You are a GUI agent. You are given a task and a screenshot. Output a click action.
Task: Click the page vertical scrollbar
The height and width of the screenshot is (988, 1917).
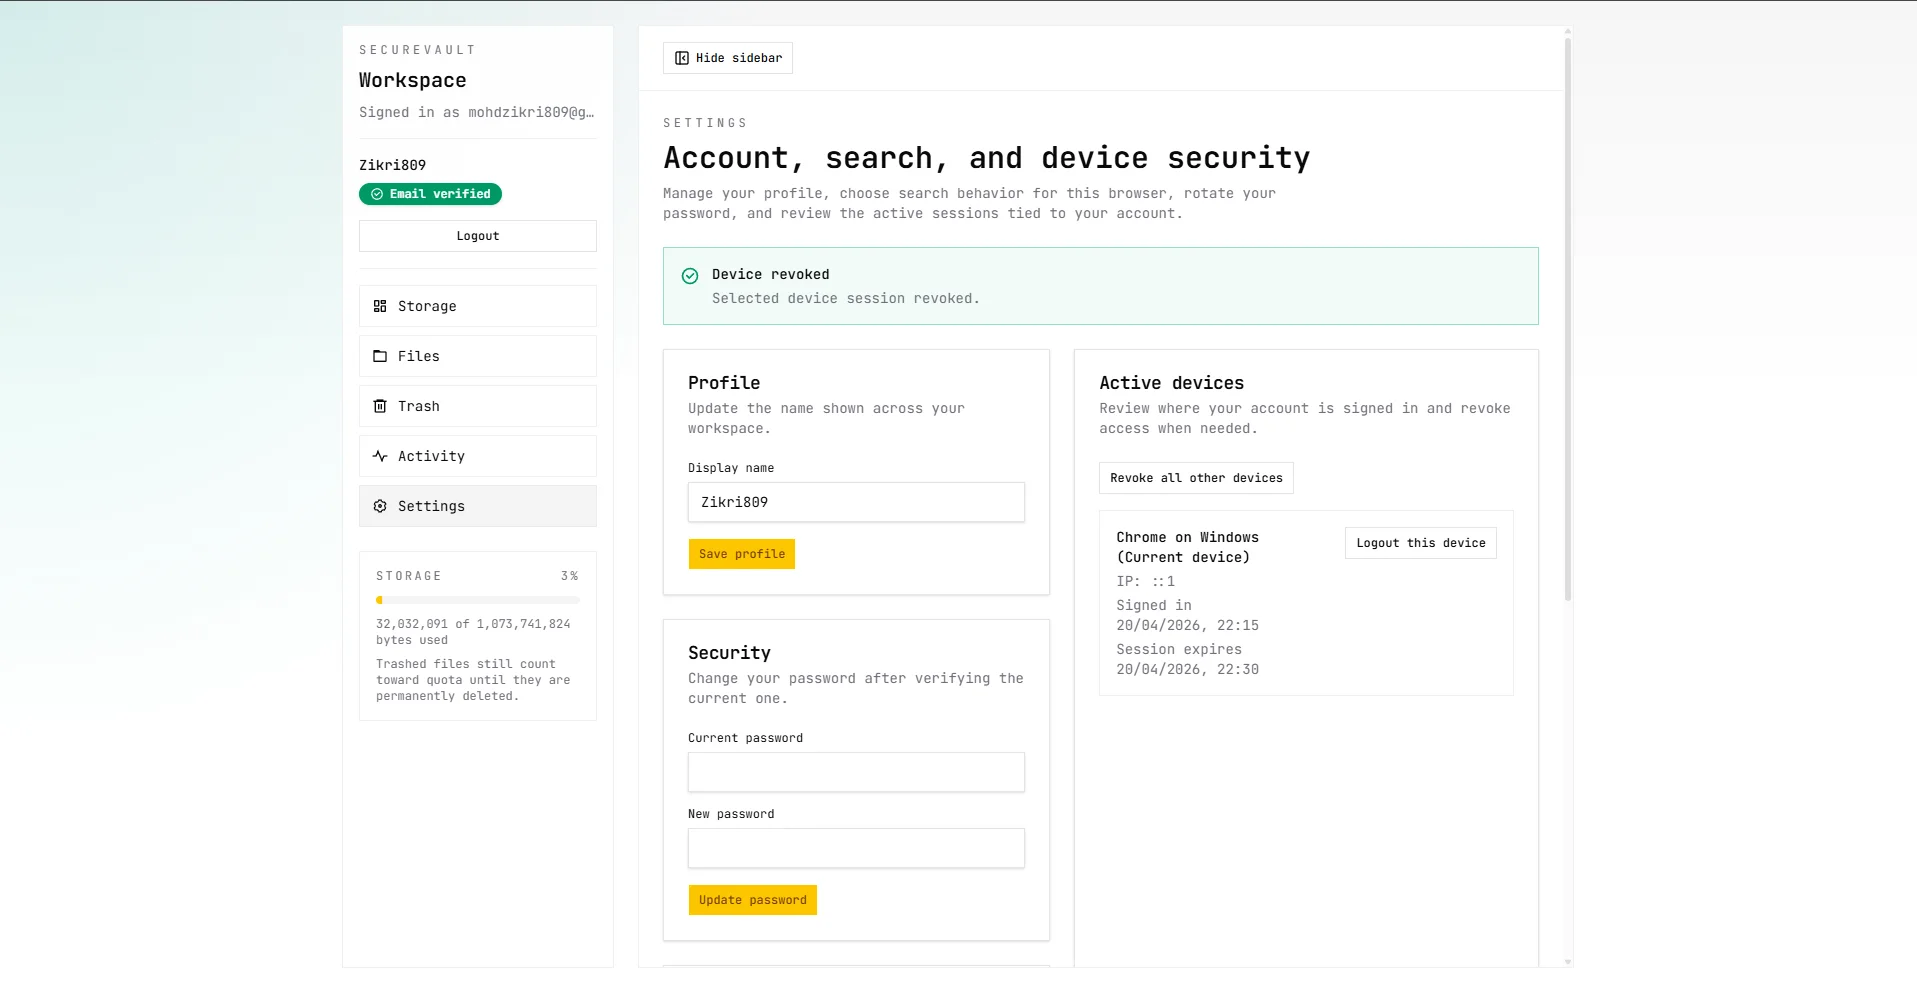point(1568,320)
